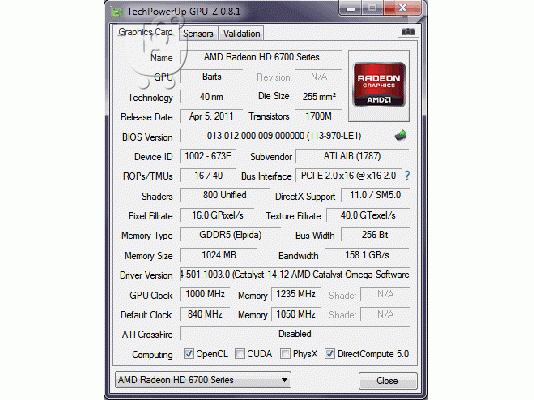Image resolution: width=534 pixels, height=400 pixels.
Task: Click the GPU Clock row Shader N/A field
Action: click(385, 294)
